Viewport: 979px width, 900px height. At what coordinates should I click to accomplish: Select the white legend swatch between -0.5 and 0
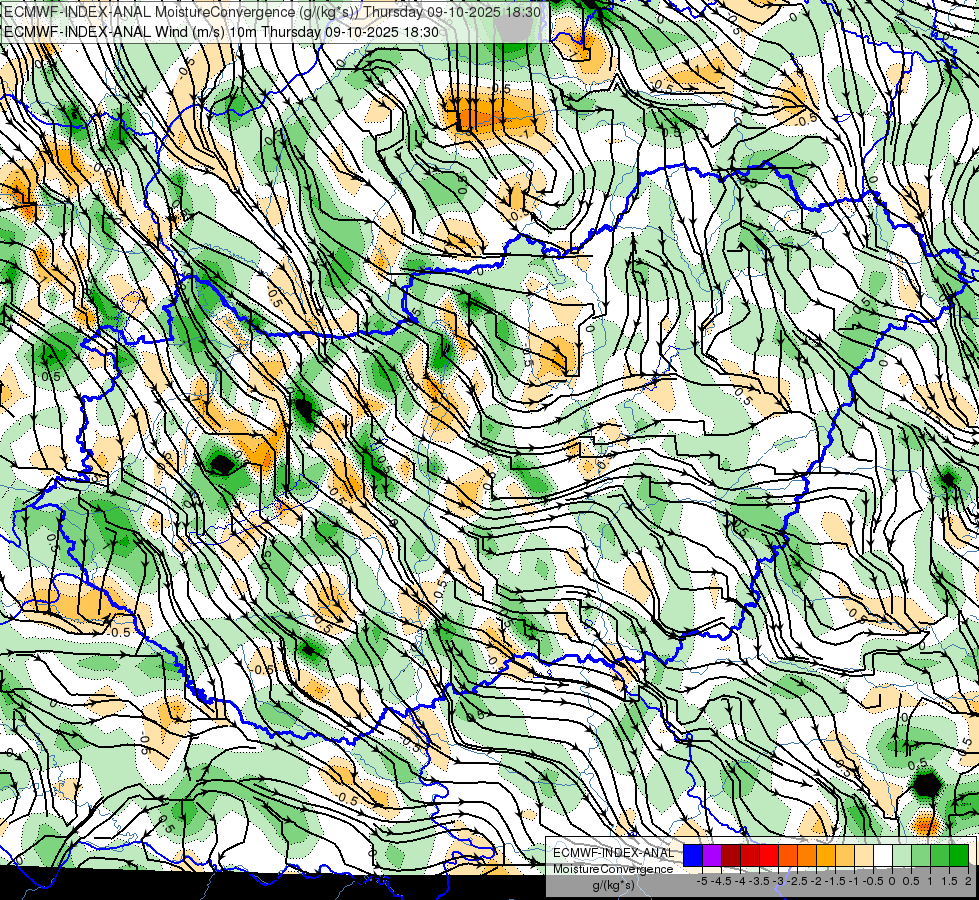[883, 855]
